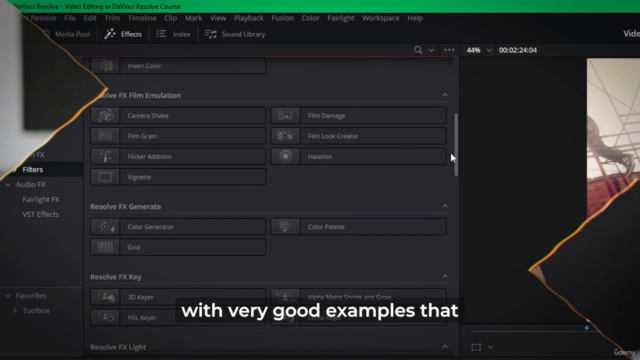This screenshot has height=360, width=640.
Task: Collapse the Resolve FX Key section
Action: point(445,276)
